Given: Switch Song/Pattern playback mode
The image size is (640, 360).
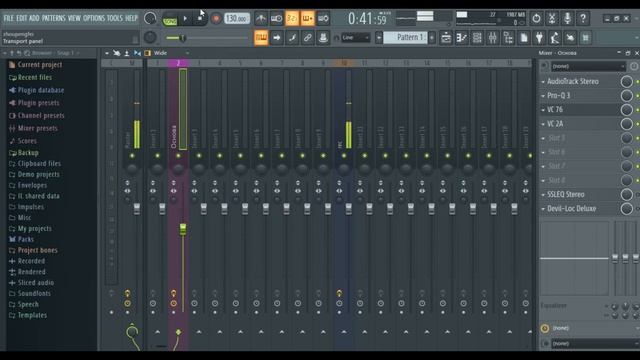Looking at the screenshot, I should click(x=170, y=20).
